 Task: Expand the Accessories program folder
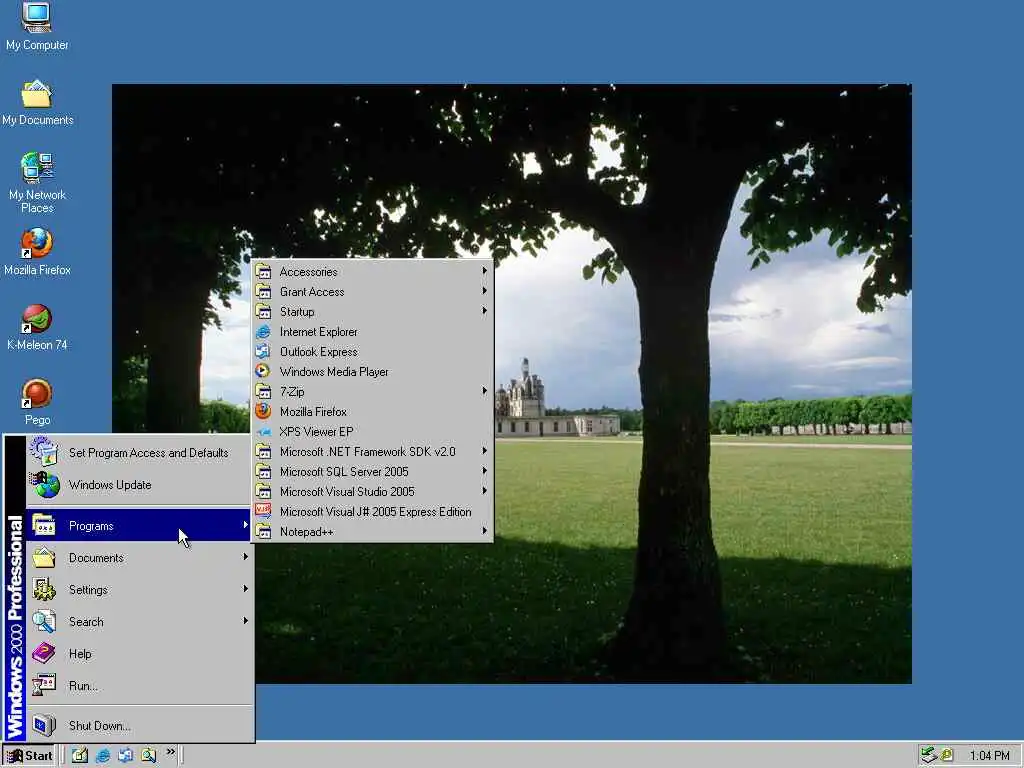[372, 272]
